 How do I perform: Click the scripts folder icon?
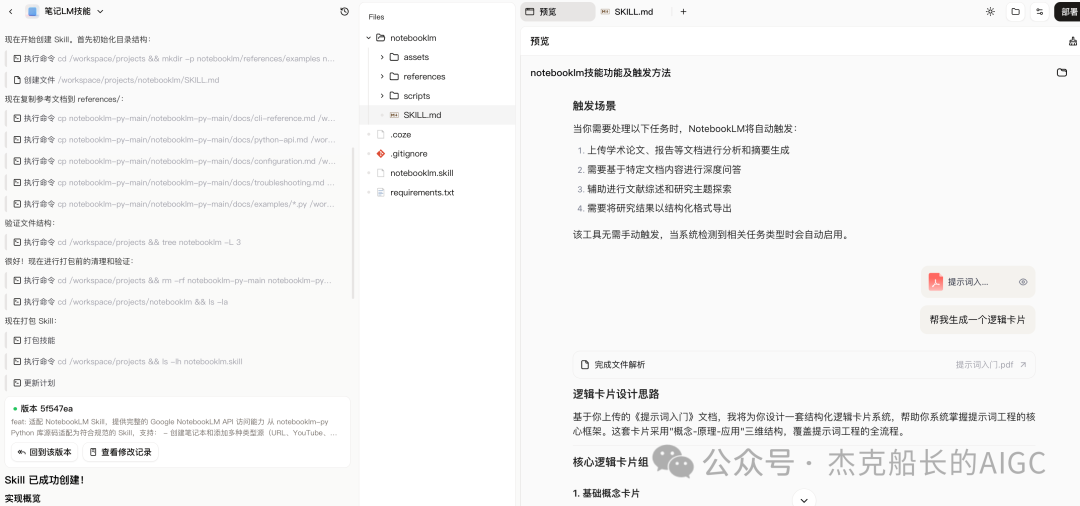[394, 96]
